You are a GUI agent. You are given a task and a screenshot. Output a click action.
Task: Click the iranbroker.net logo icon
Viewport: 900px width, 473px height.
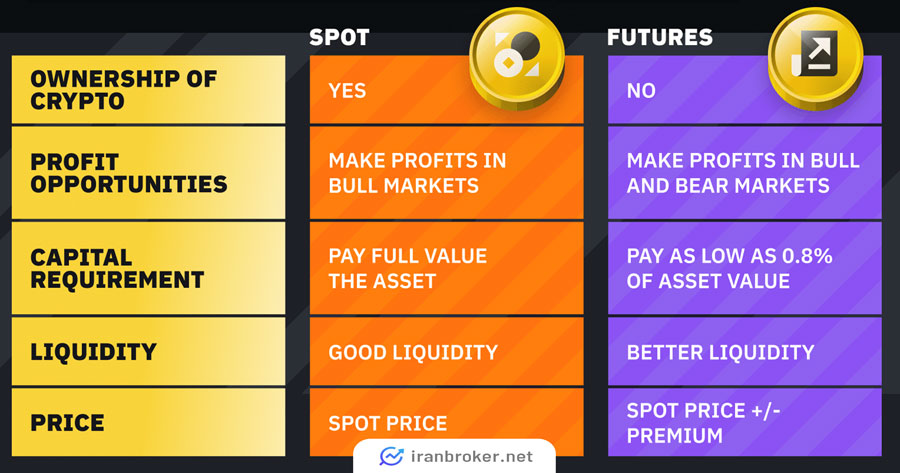391,456
